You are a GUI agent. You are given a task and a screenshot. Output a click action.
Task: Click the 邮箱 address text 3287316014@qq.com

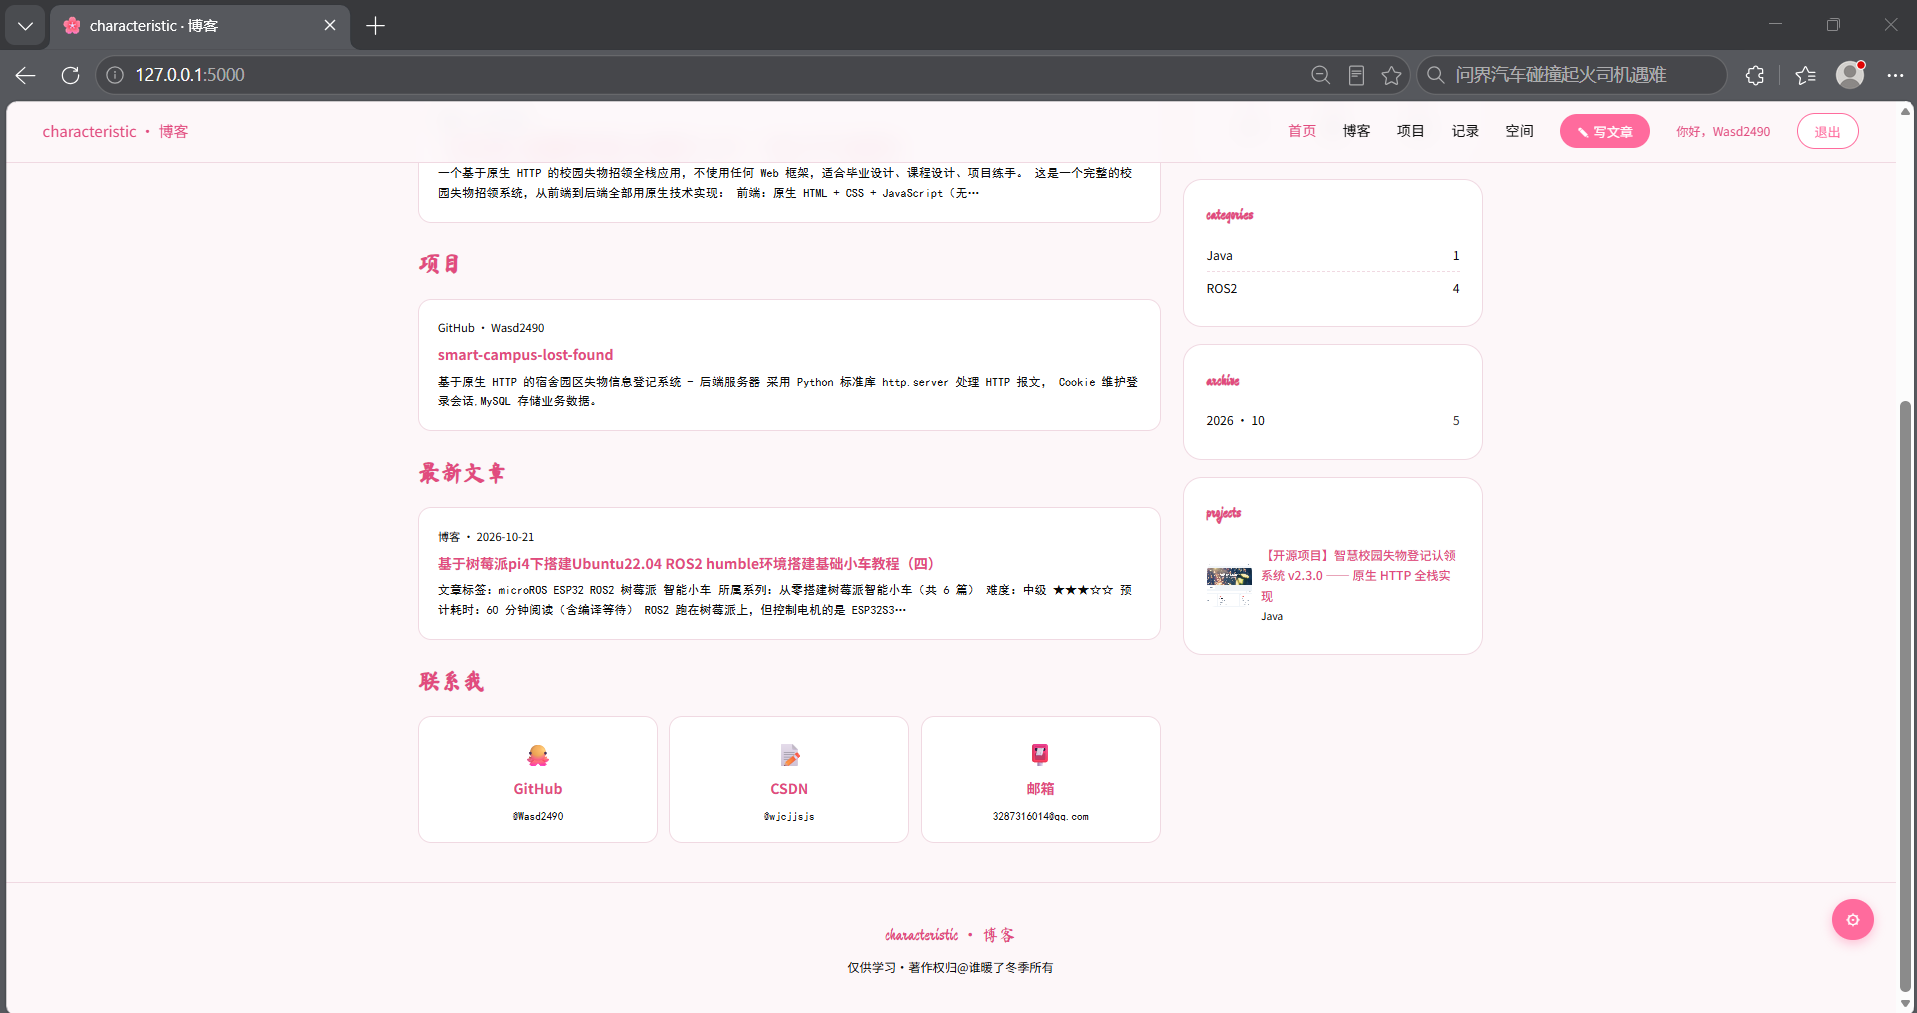tap(1040, 817)
